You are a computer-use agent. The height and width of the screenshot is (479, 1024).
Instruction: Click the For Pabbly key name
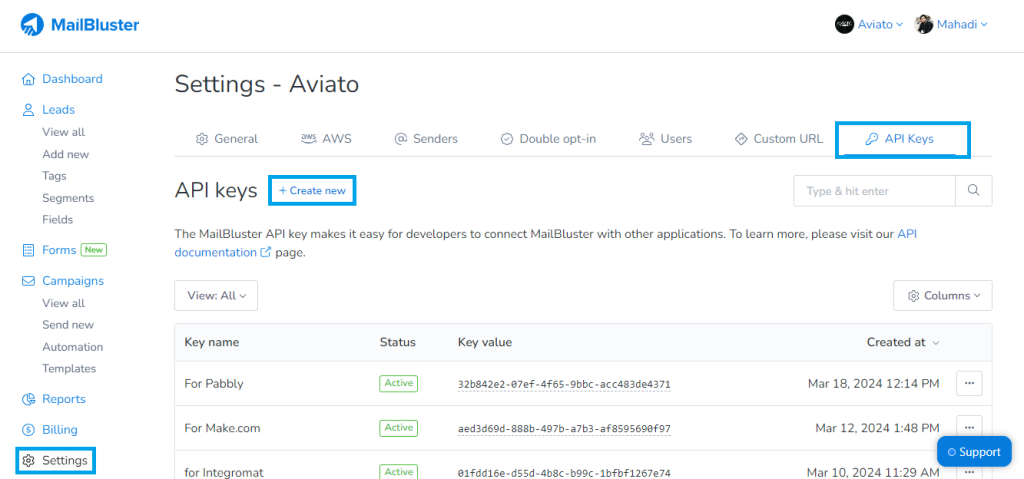pyautogui.click(x=214, y=384)
